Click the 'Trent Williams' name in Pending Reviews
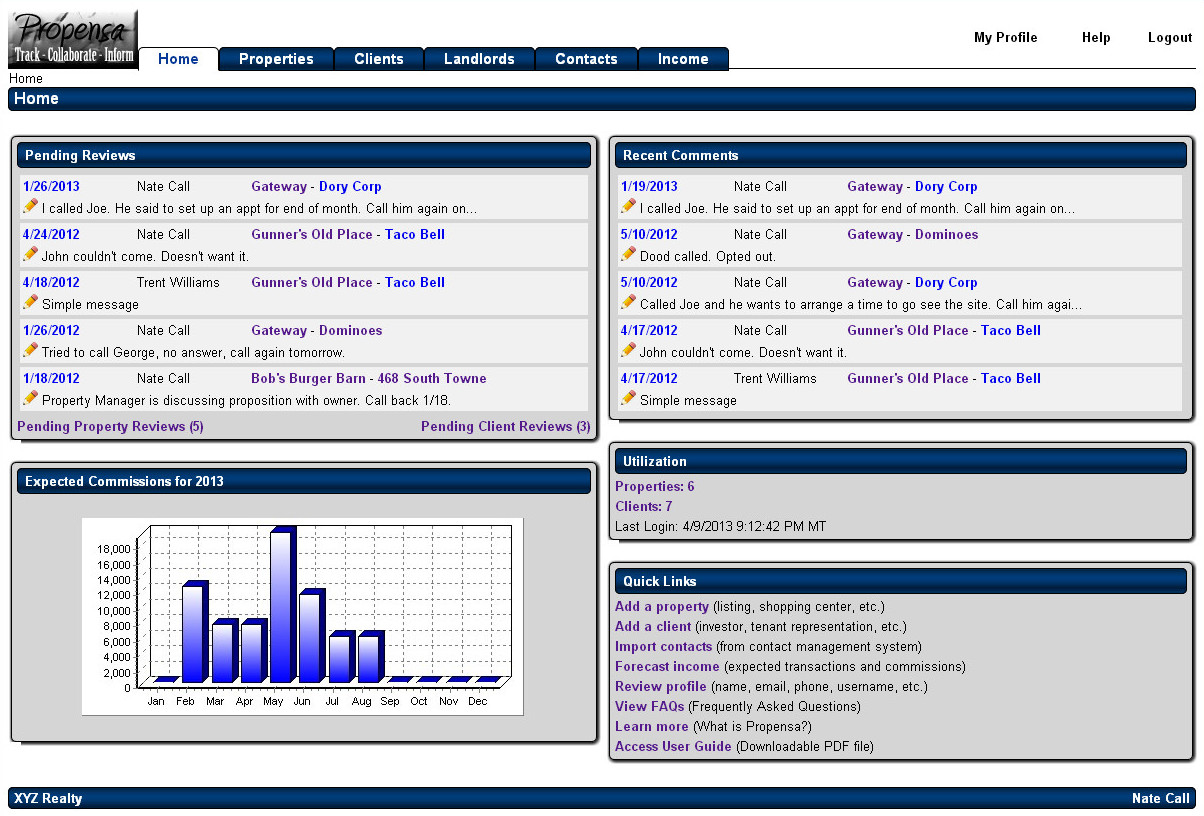Screen dimensions: 1204x816 178,283
